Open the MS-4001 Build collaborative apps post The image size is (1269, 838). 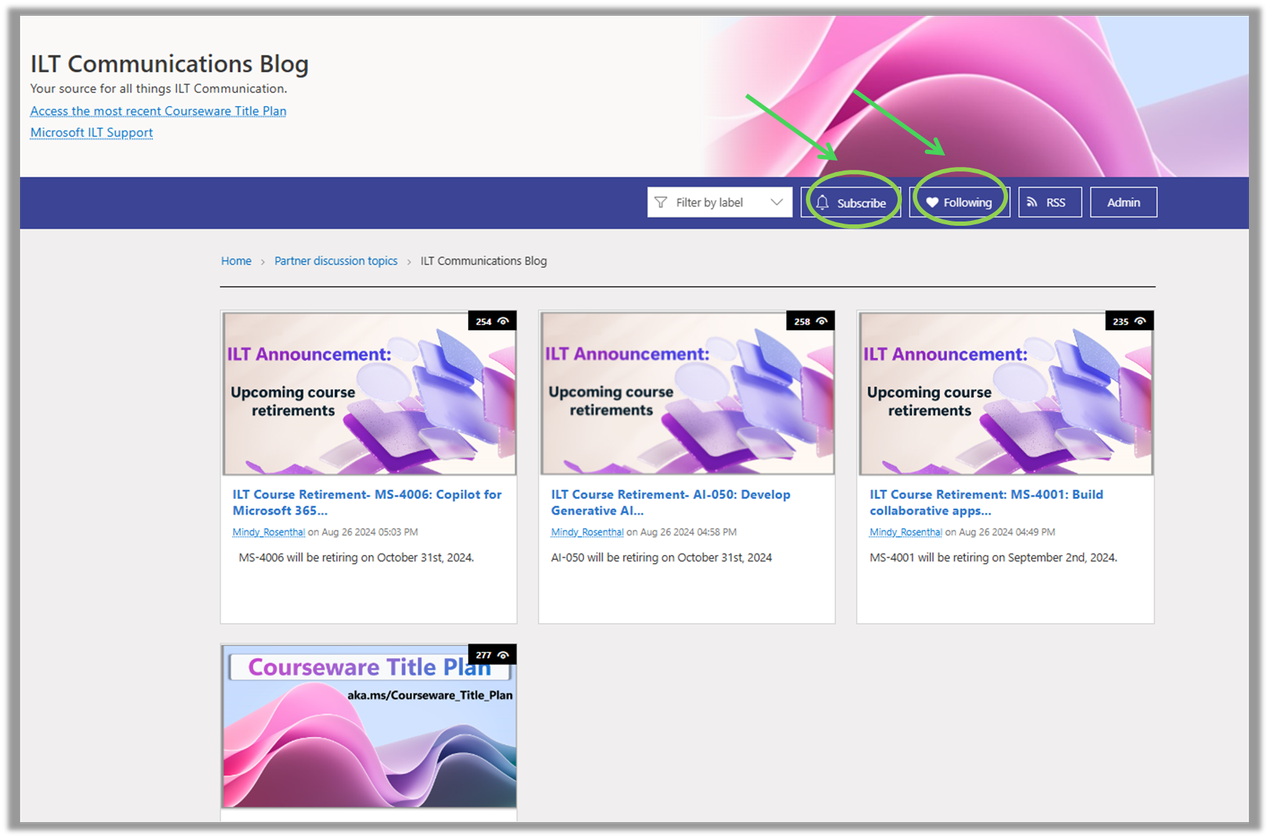(x=987, y=502)
